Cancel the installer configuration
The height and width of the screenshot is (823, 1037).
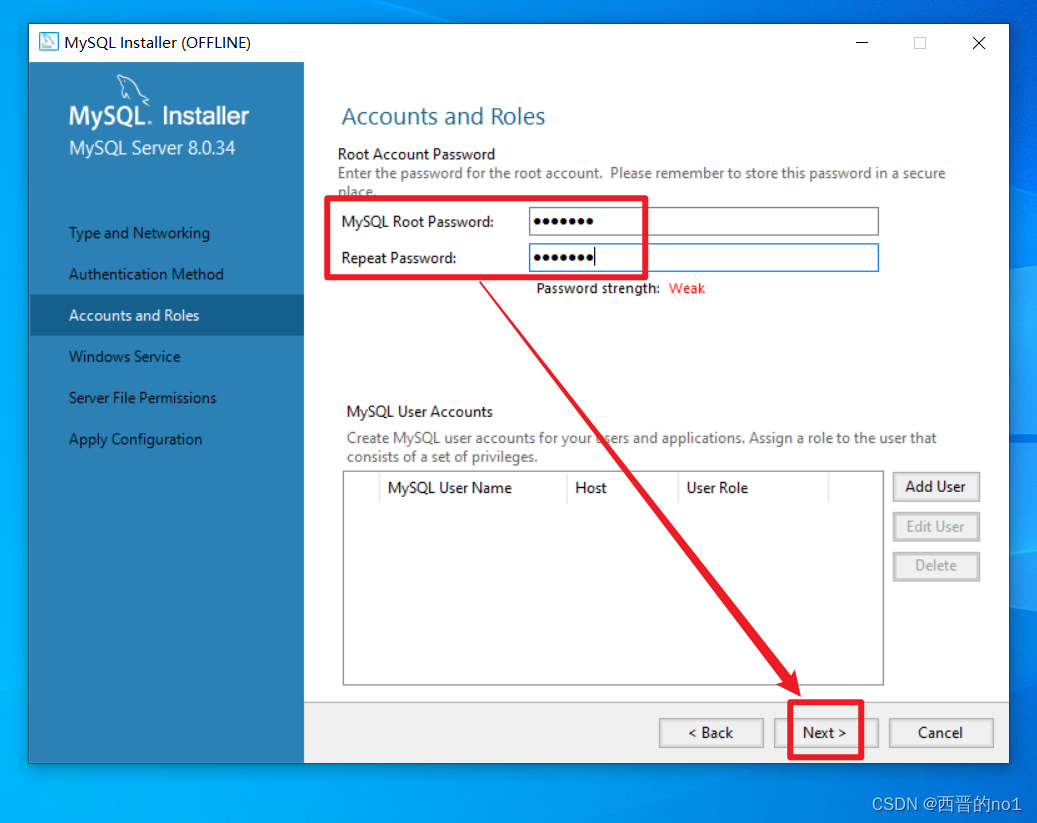pyautogui.click(x=940, y=732)
